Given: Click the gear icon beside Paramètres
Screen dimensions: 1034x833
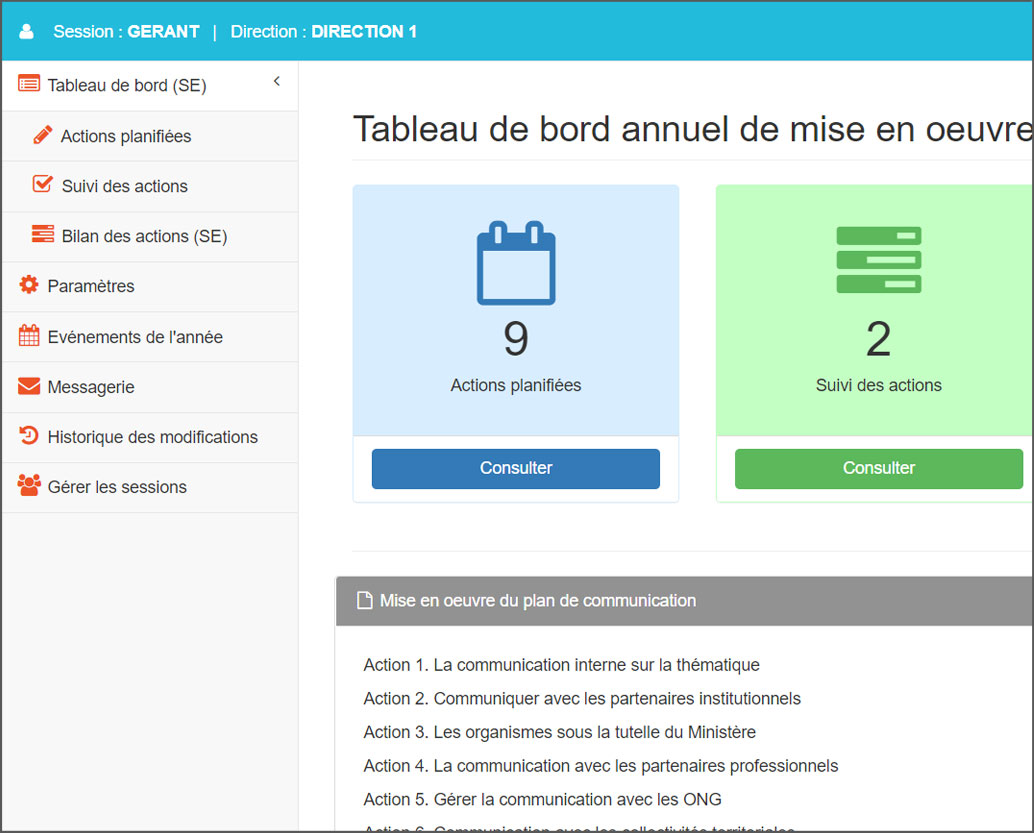Looking at the screenshot, I should [29, 284].
